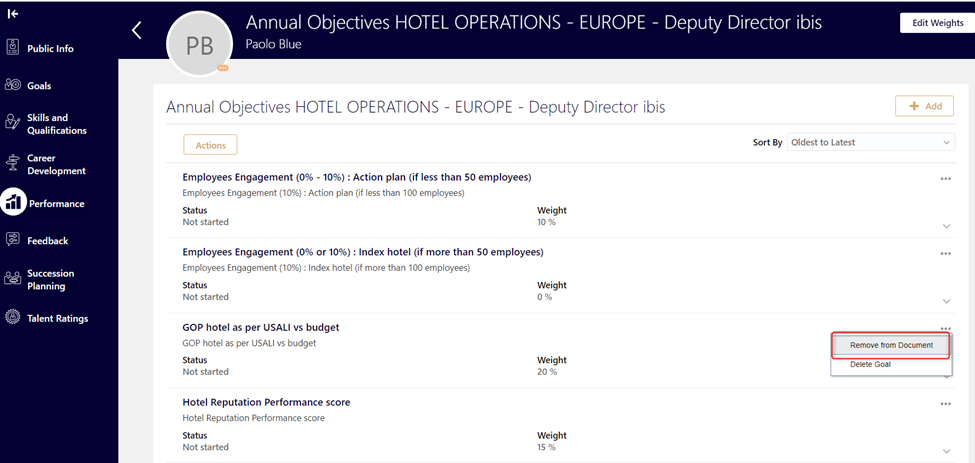Click the Skills and Qualifications icon
The image size is (975, 463).
coord(12,122)
